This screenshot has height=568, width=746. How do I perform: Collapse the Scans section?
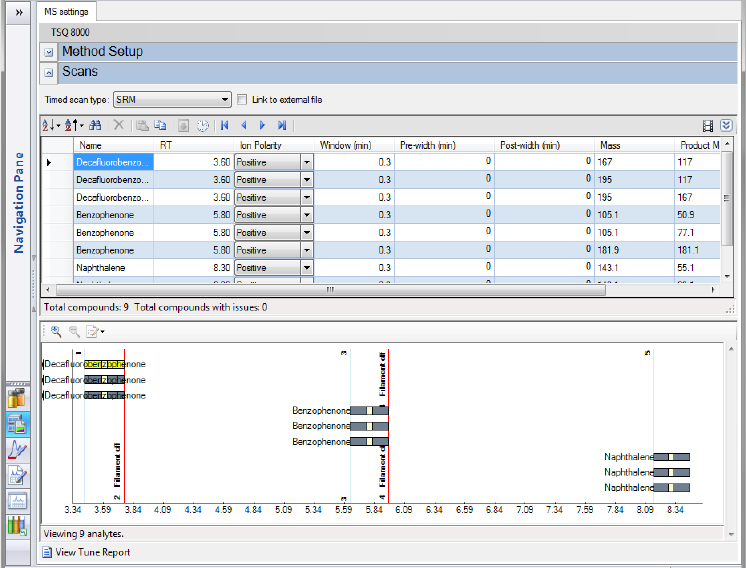(x=49, y=73)
